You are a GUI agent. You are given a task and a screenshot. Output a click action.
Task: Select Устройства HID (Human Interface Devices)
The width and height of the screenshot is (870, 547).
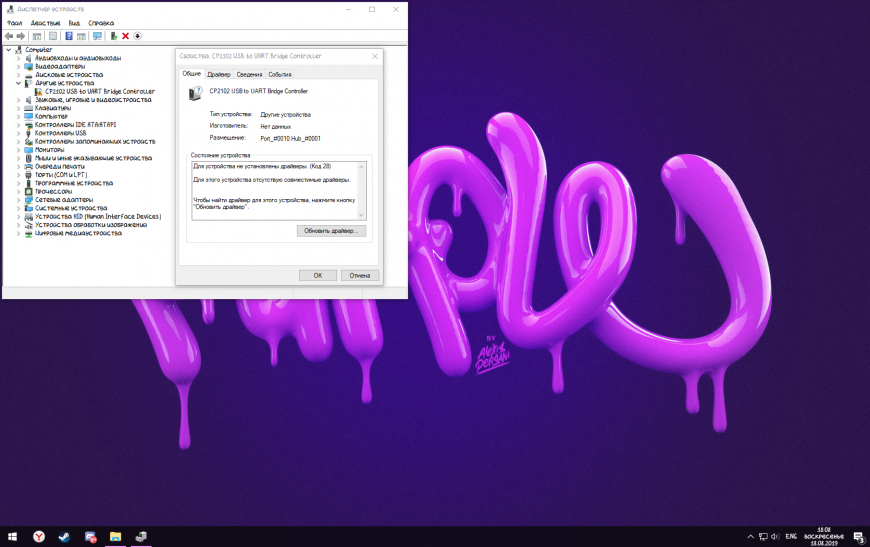pyautogui.click(x=98, y=216)
